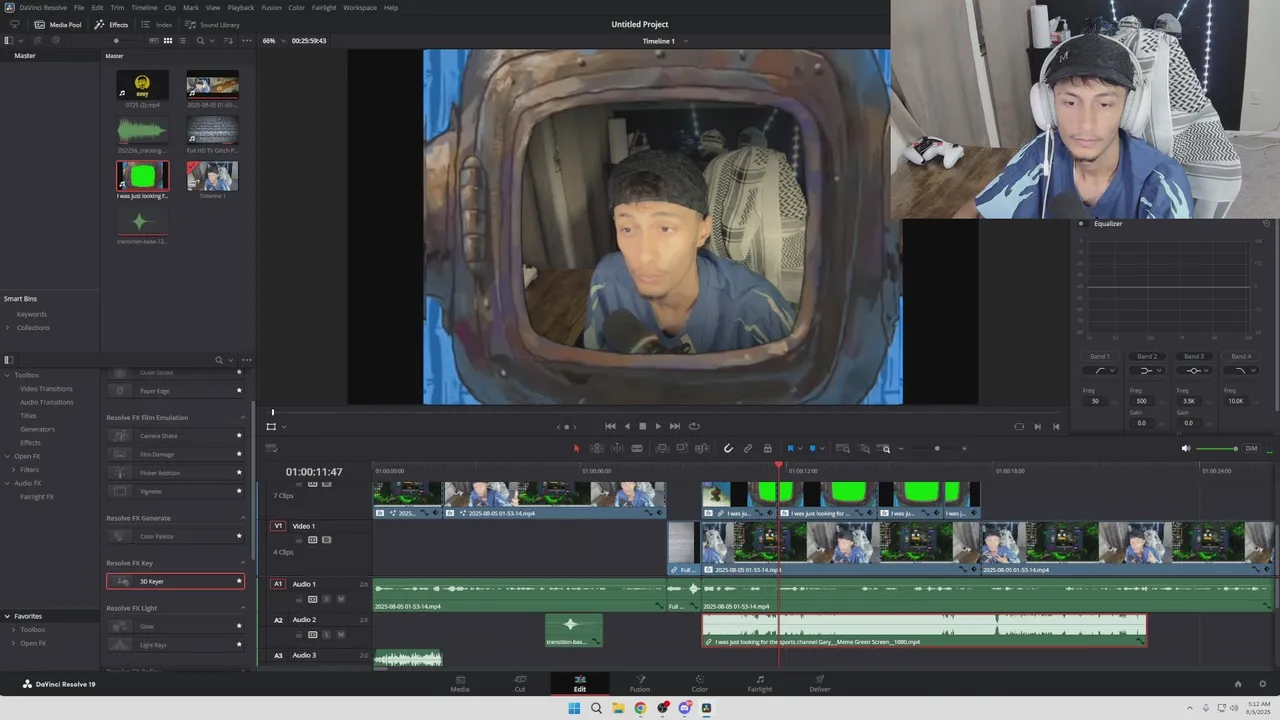
Task: Solo the Audio 2 track (S)
Action: (x=326, y=634)
